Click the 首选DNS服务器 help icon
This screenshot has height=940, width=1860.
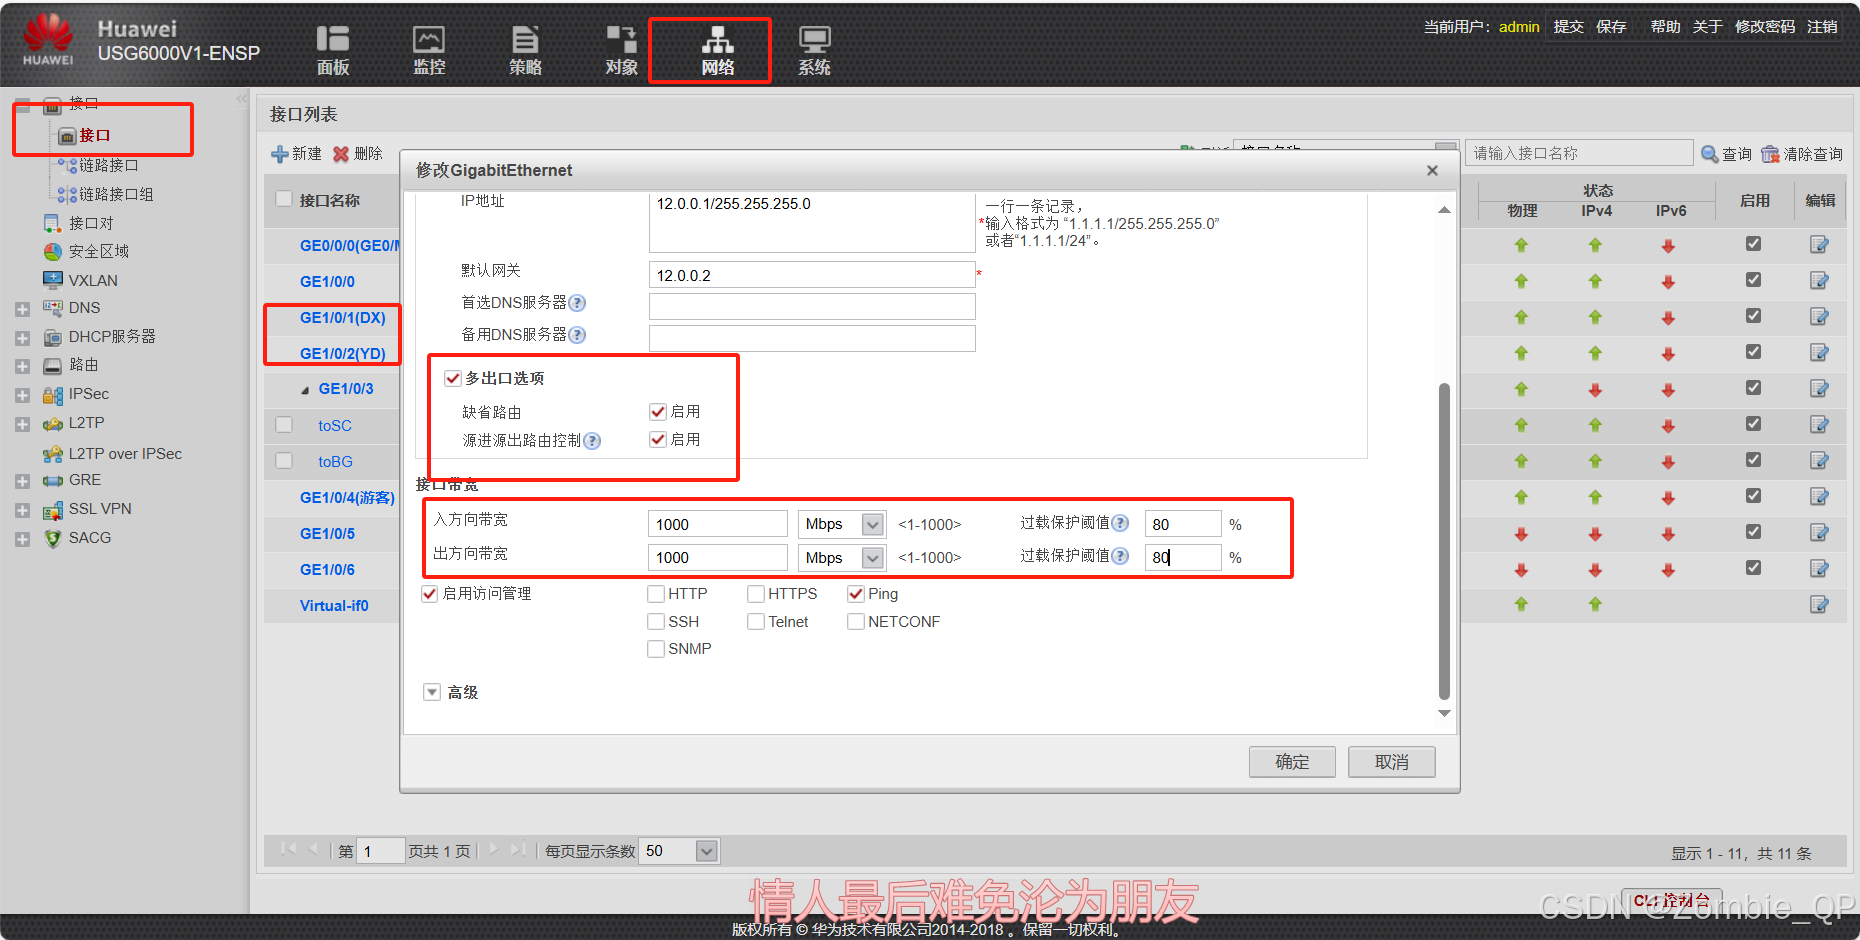(577, 303)
